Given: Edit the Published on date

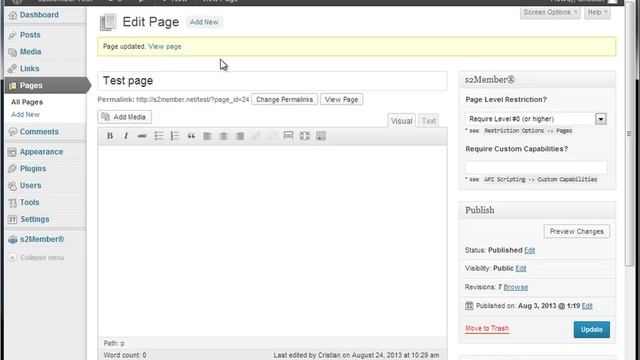Looking at the screenshot, I should pos(587,306).
